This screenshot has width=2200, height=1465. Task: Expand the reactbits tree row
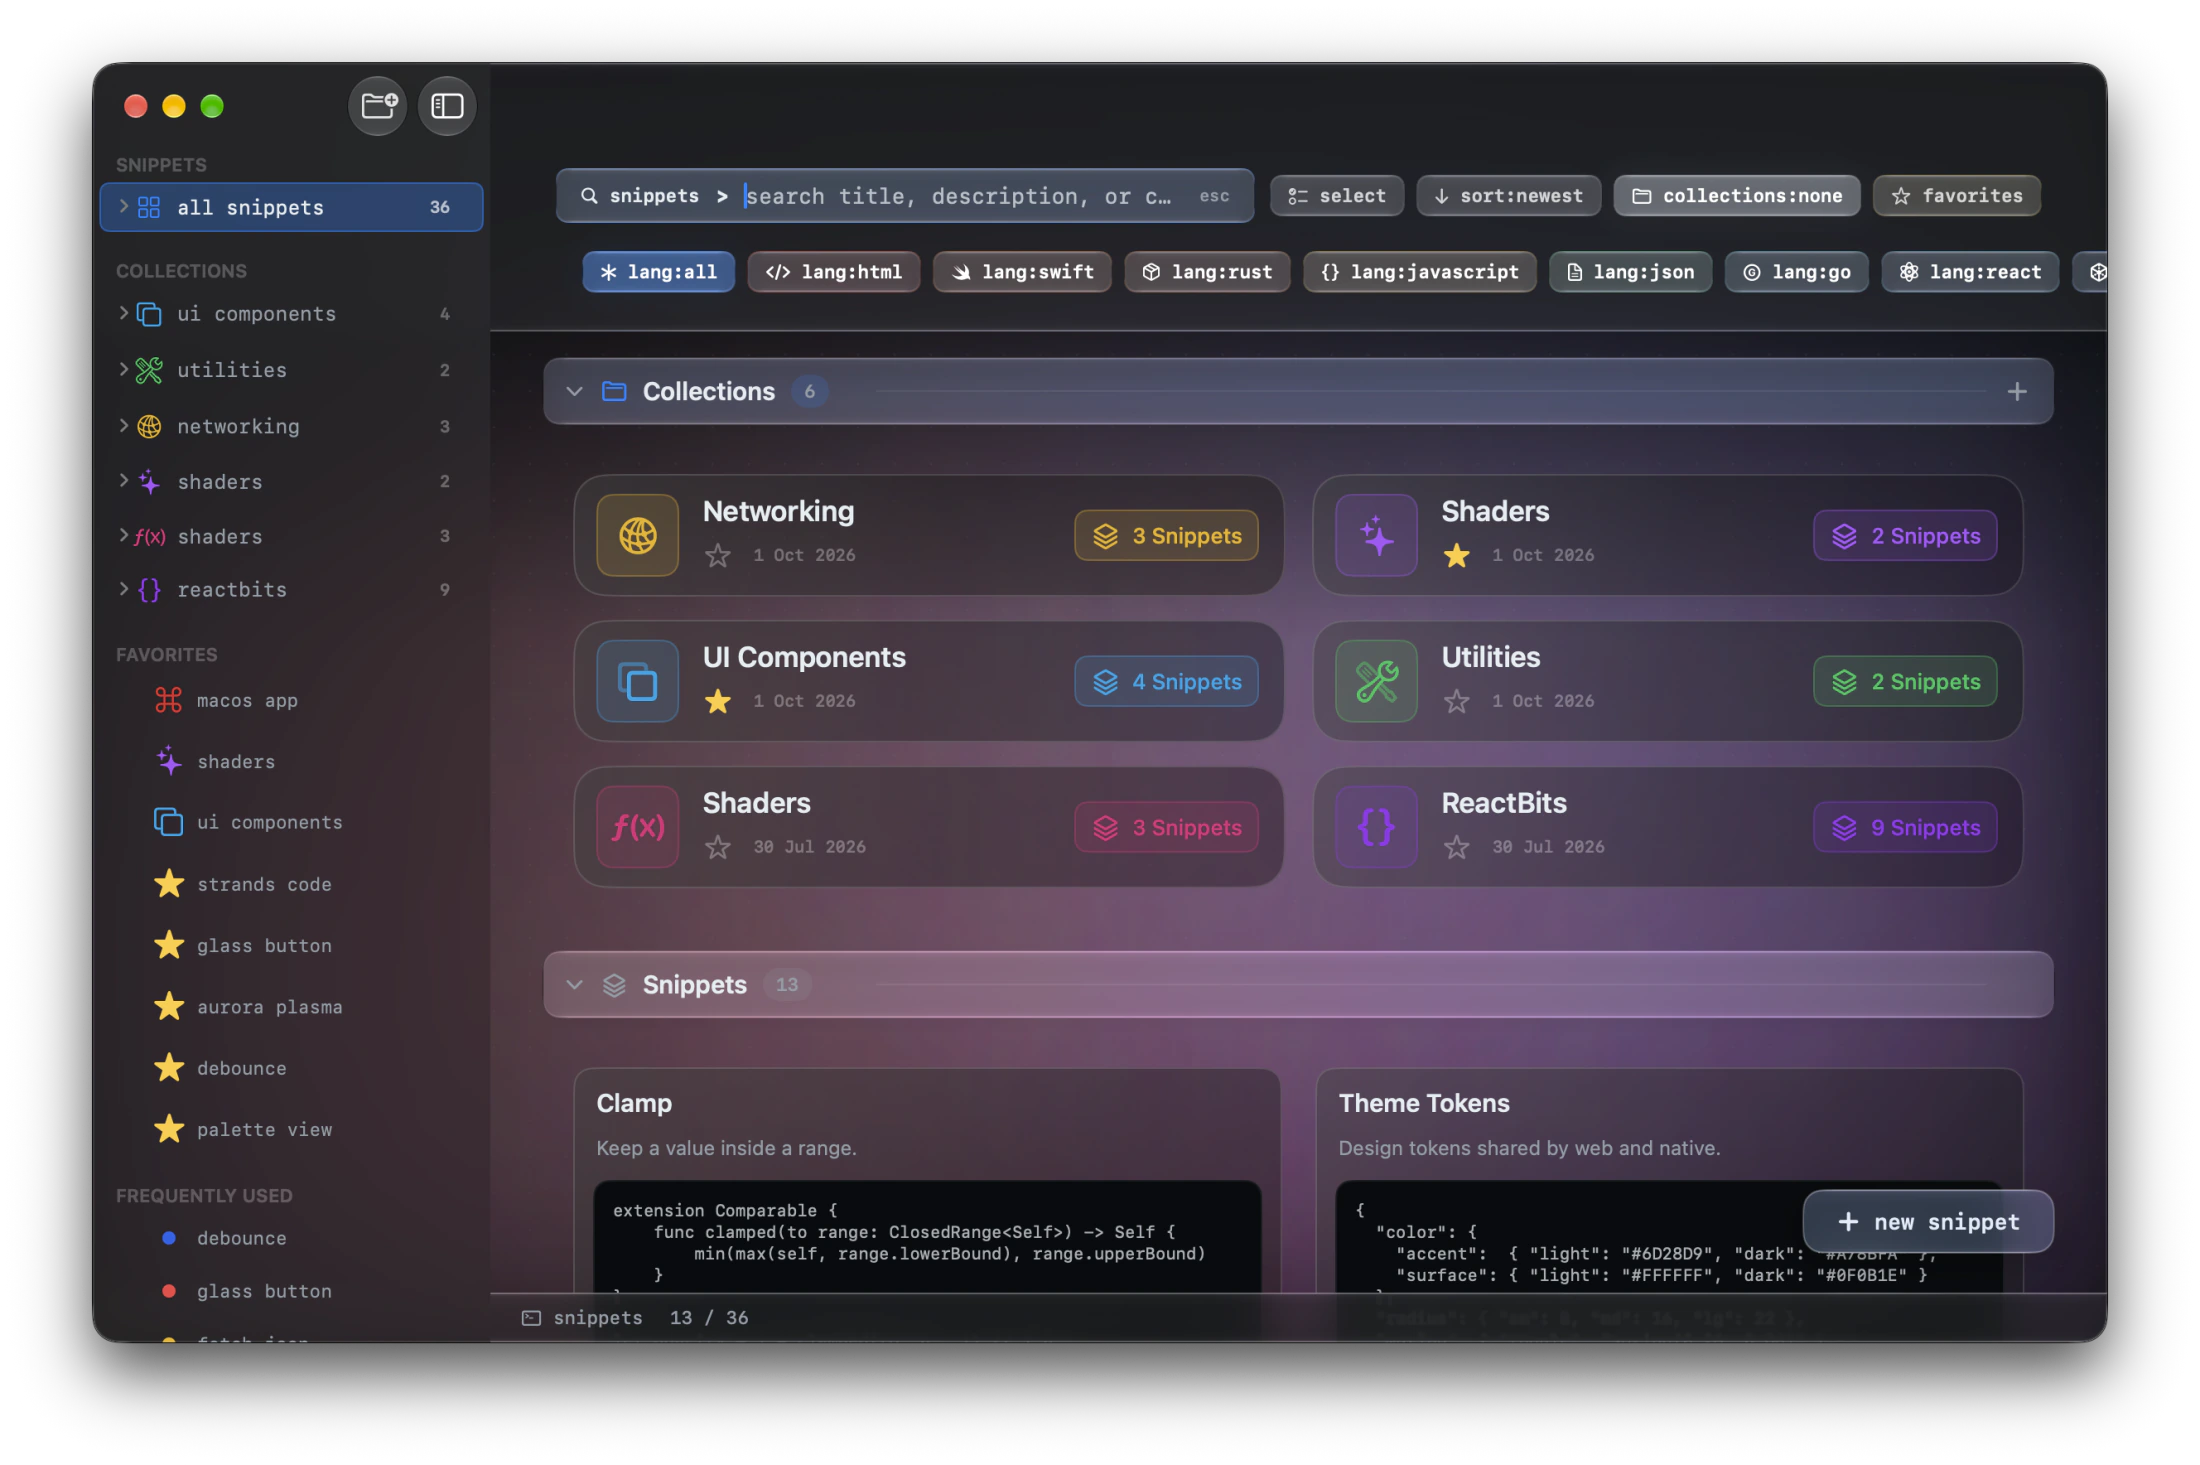pyautogui.click(x=123, y=589)
